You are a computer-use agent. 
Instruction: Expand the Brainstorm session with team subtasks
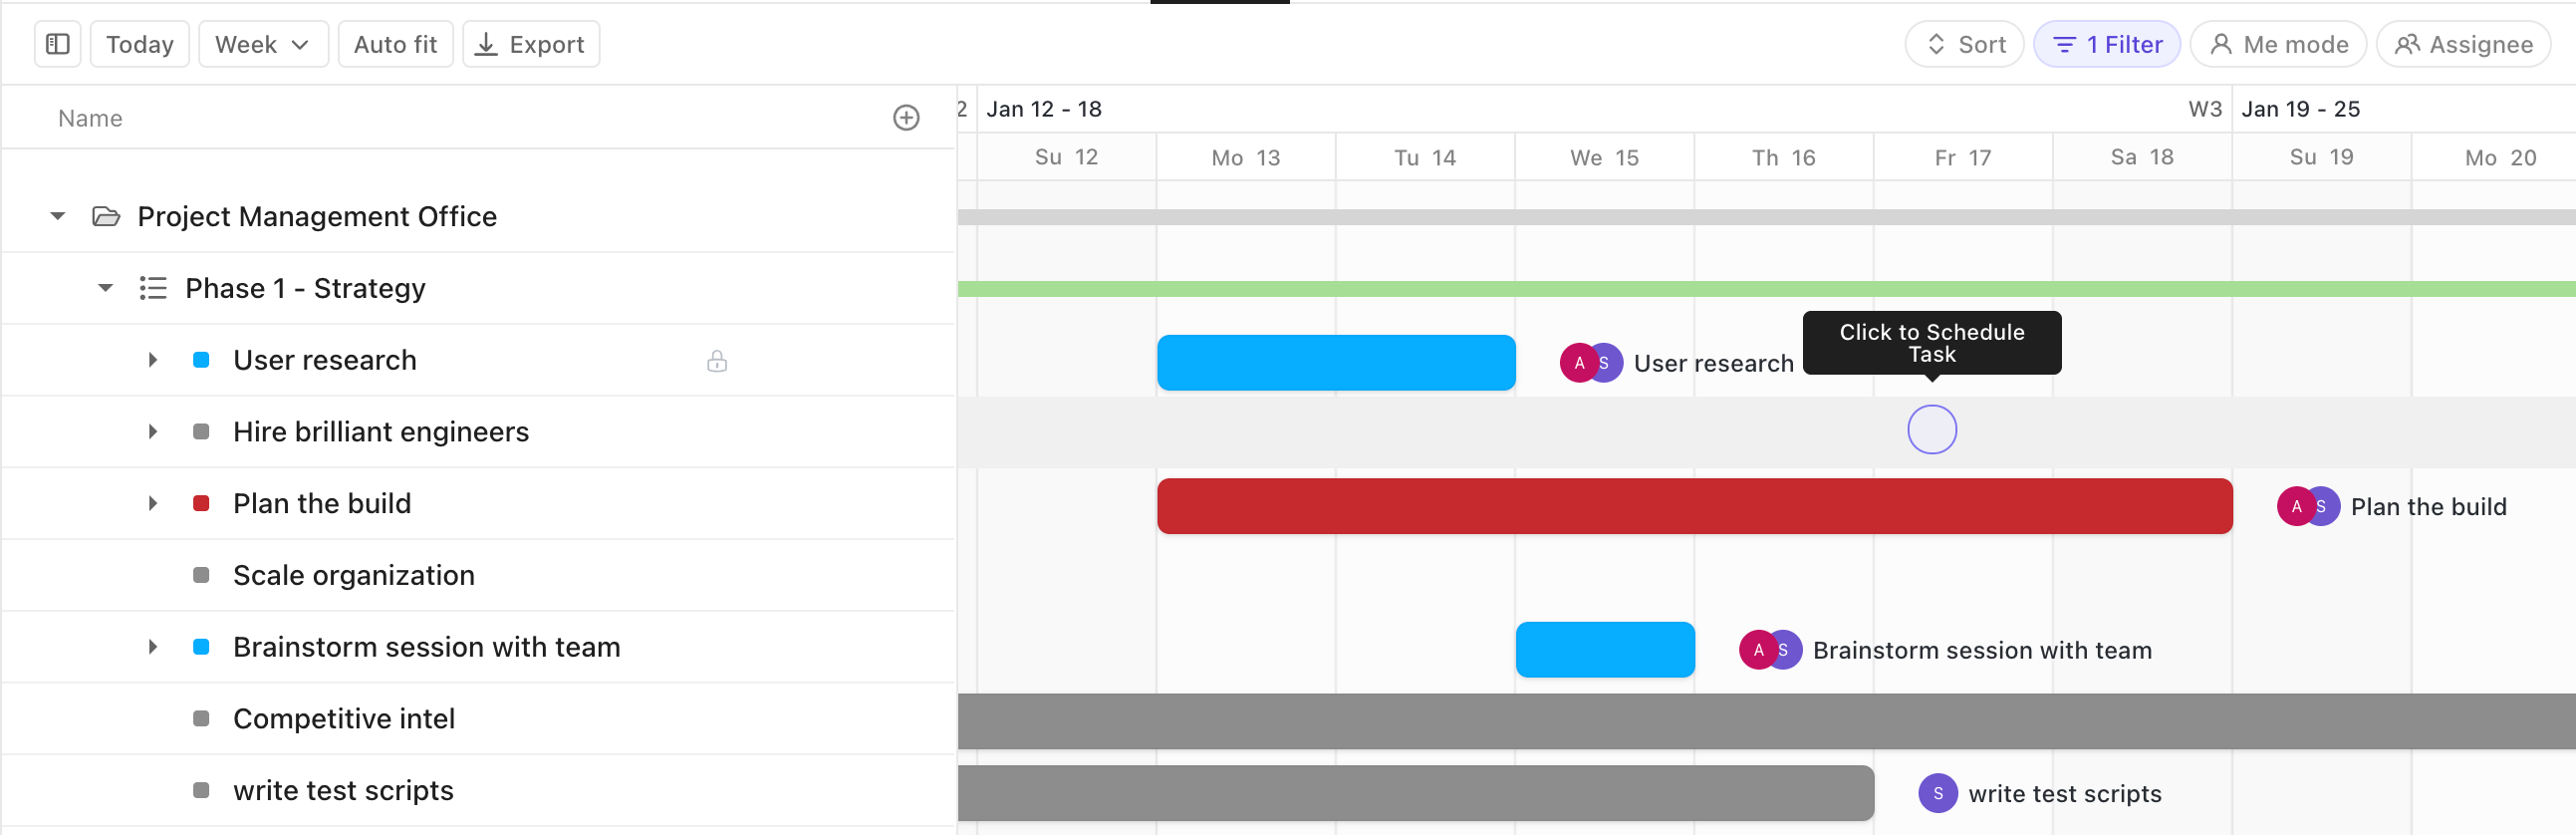153,647
